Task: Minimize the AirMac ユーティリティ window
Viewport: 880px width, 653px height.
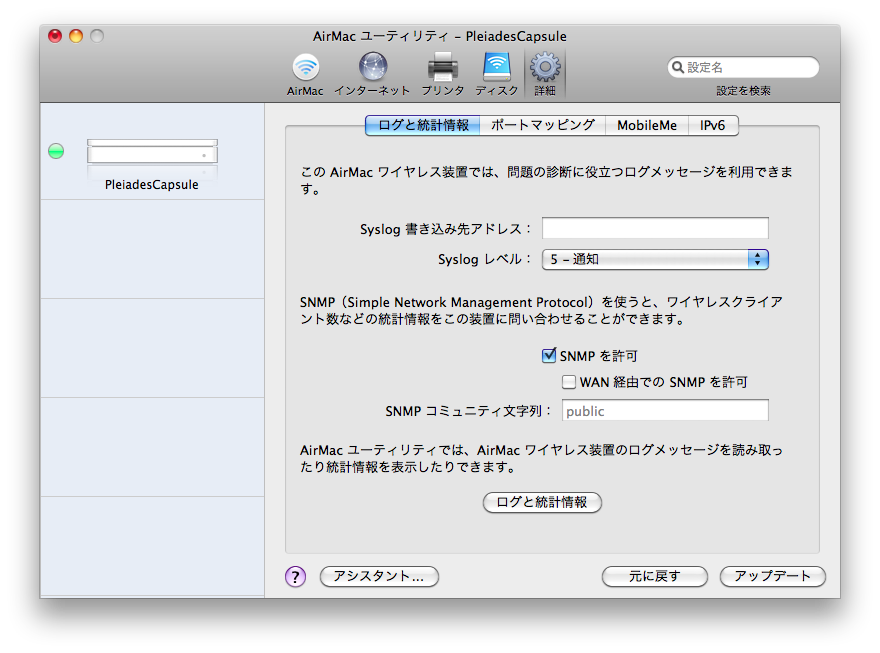Action: (x=76, y=36)
